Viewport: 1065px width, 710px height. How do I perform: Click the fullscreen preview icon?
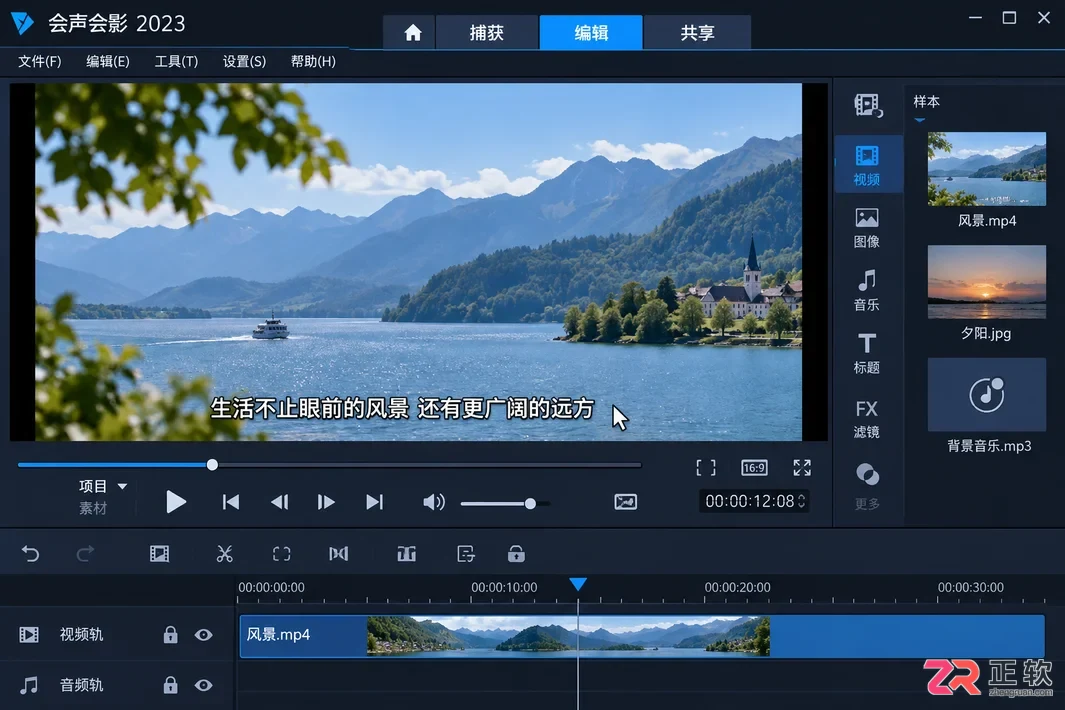(802, 467)
